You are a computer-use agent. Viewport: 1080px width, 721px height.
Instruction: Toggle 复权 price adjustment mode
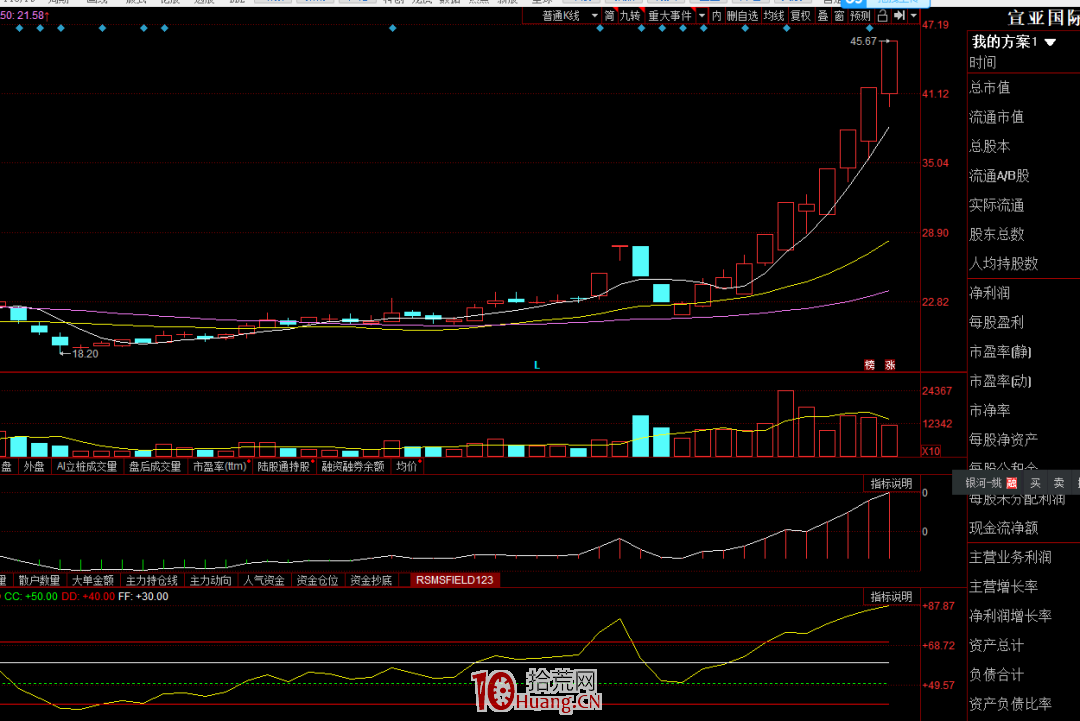tap(800, 16)
